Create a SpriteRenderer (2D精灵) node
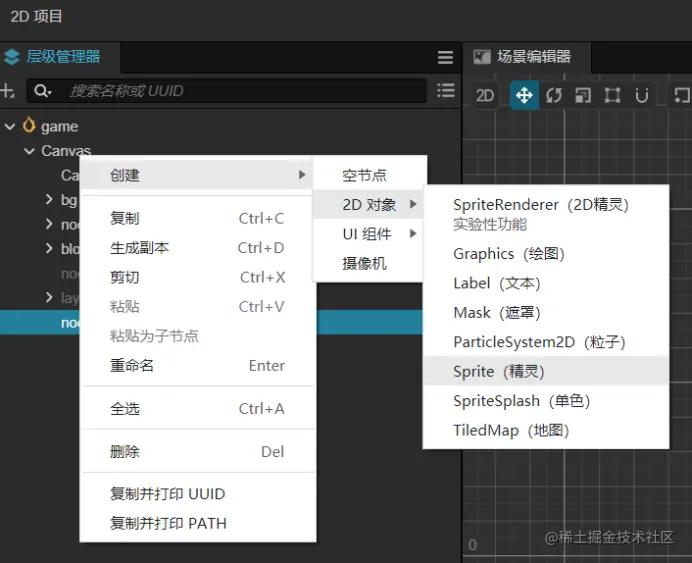This screenshot has height=563, width=692. (545, 214)
